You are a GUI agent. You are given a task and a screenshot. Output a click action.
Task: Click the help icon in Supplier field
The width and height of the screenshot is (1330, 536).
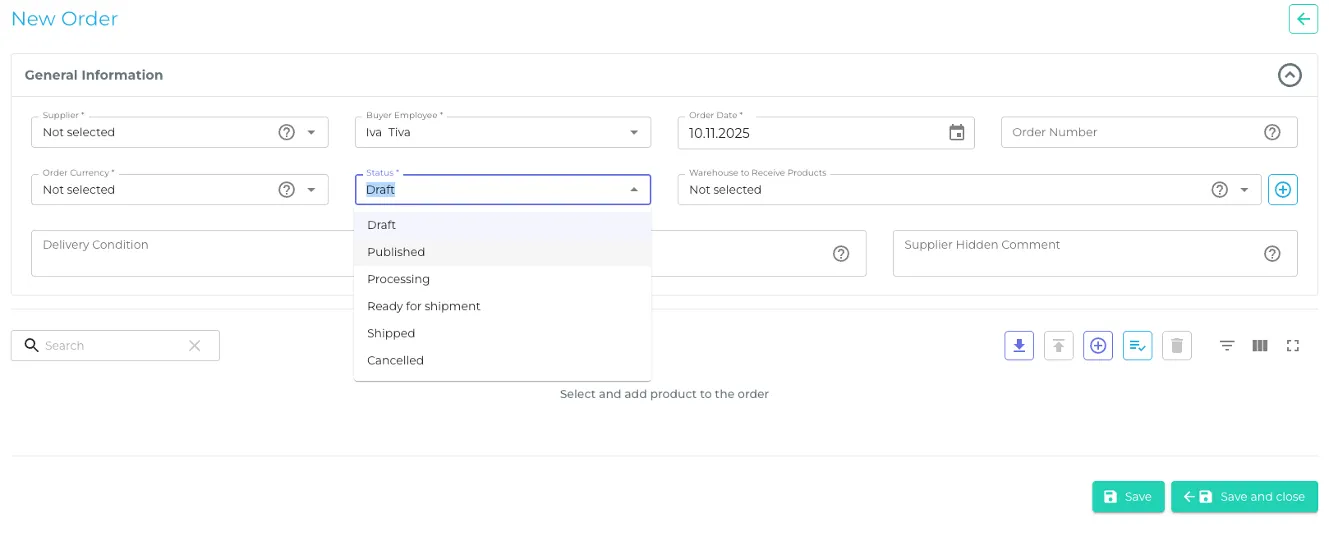286,132
